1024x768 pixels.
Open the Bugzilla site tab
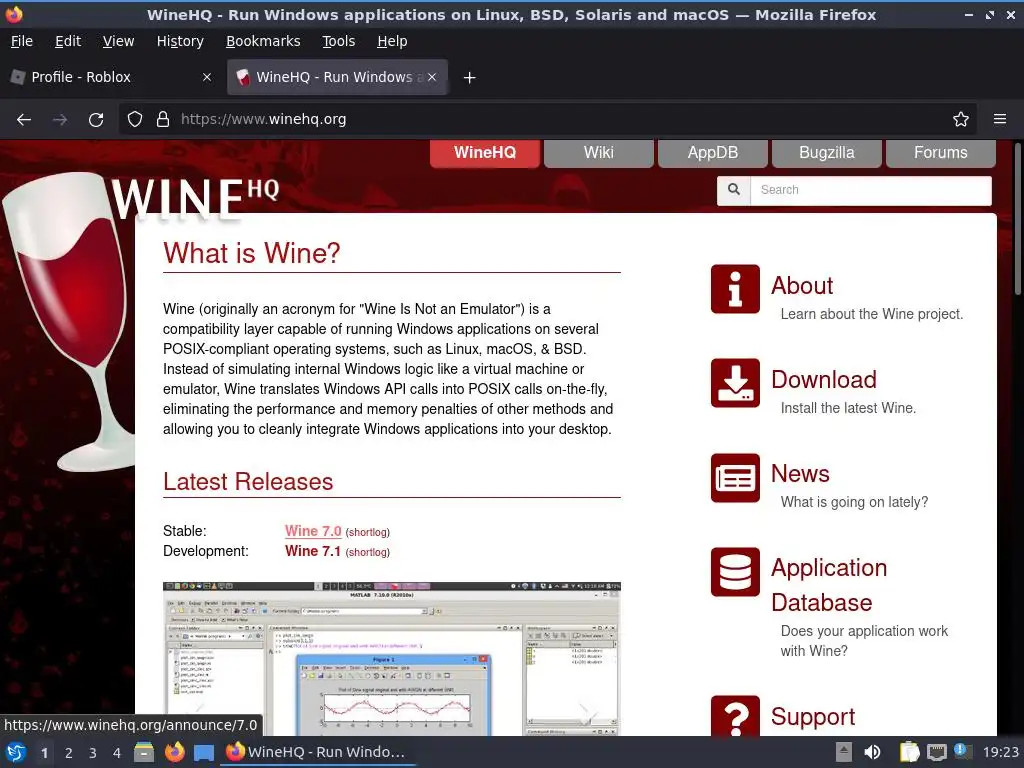826,153
